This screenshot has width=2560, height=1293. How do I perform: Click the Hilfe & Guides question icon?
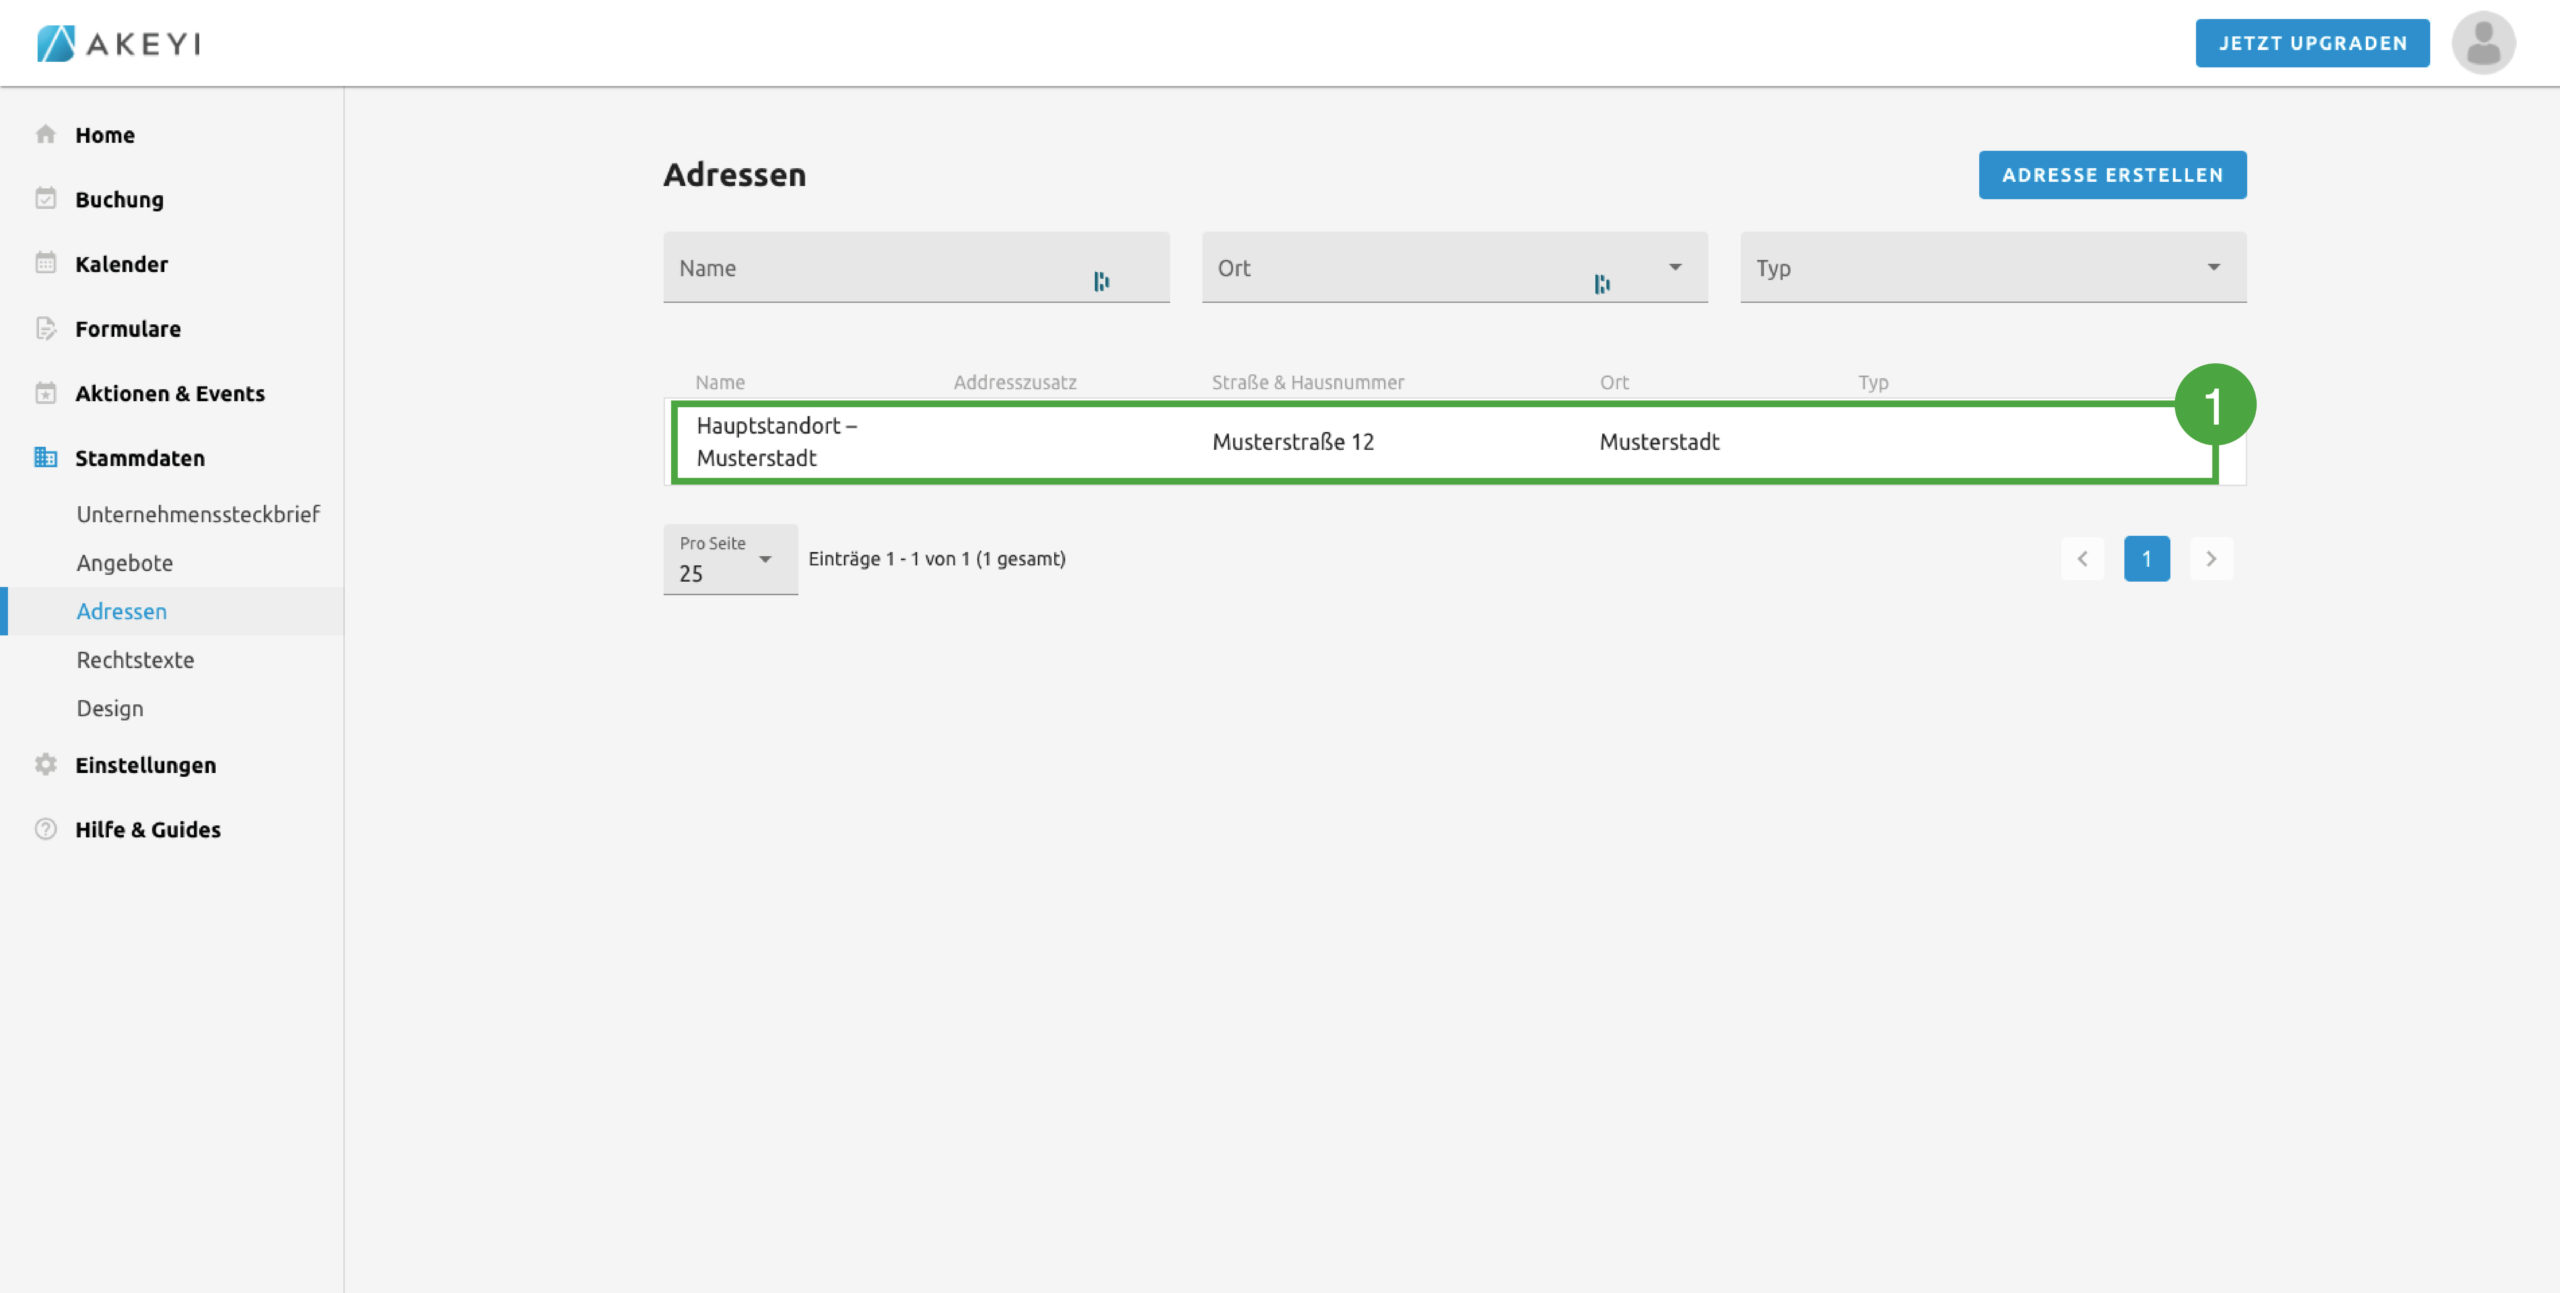pos(46,829)
